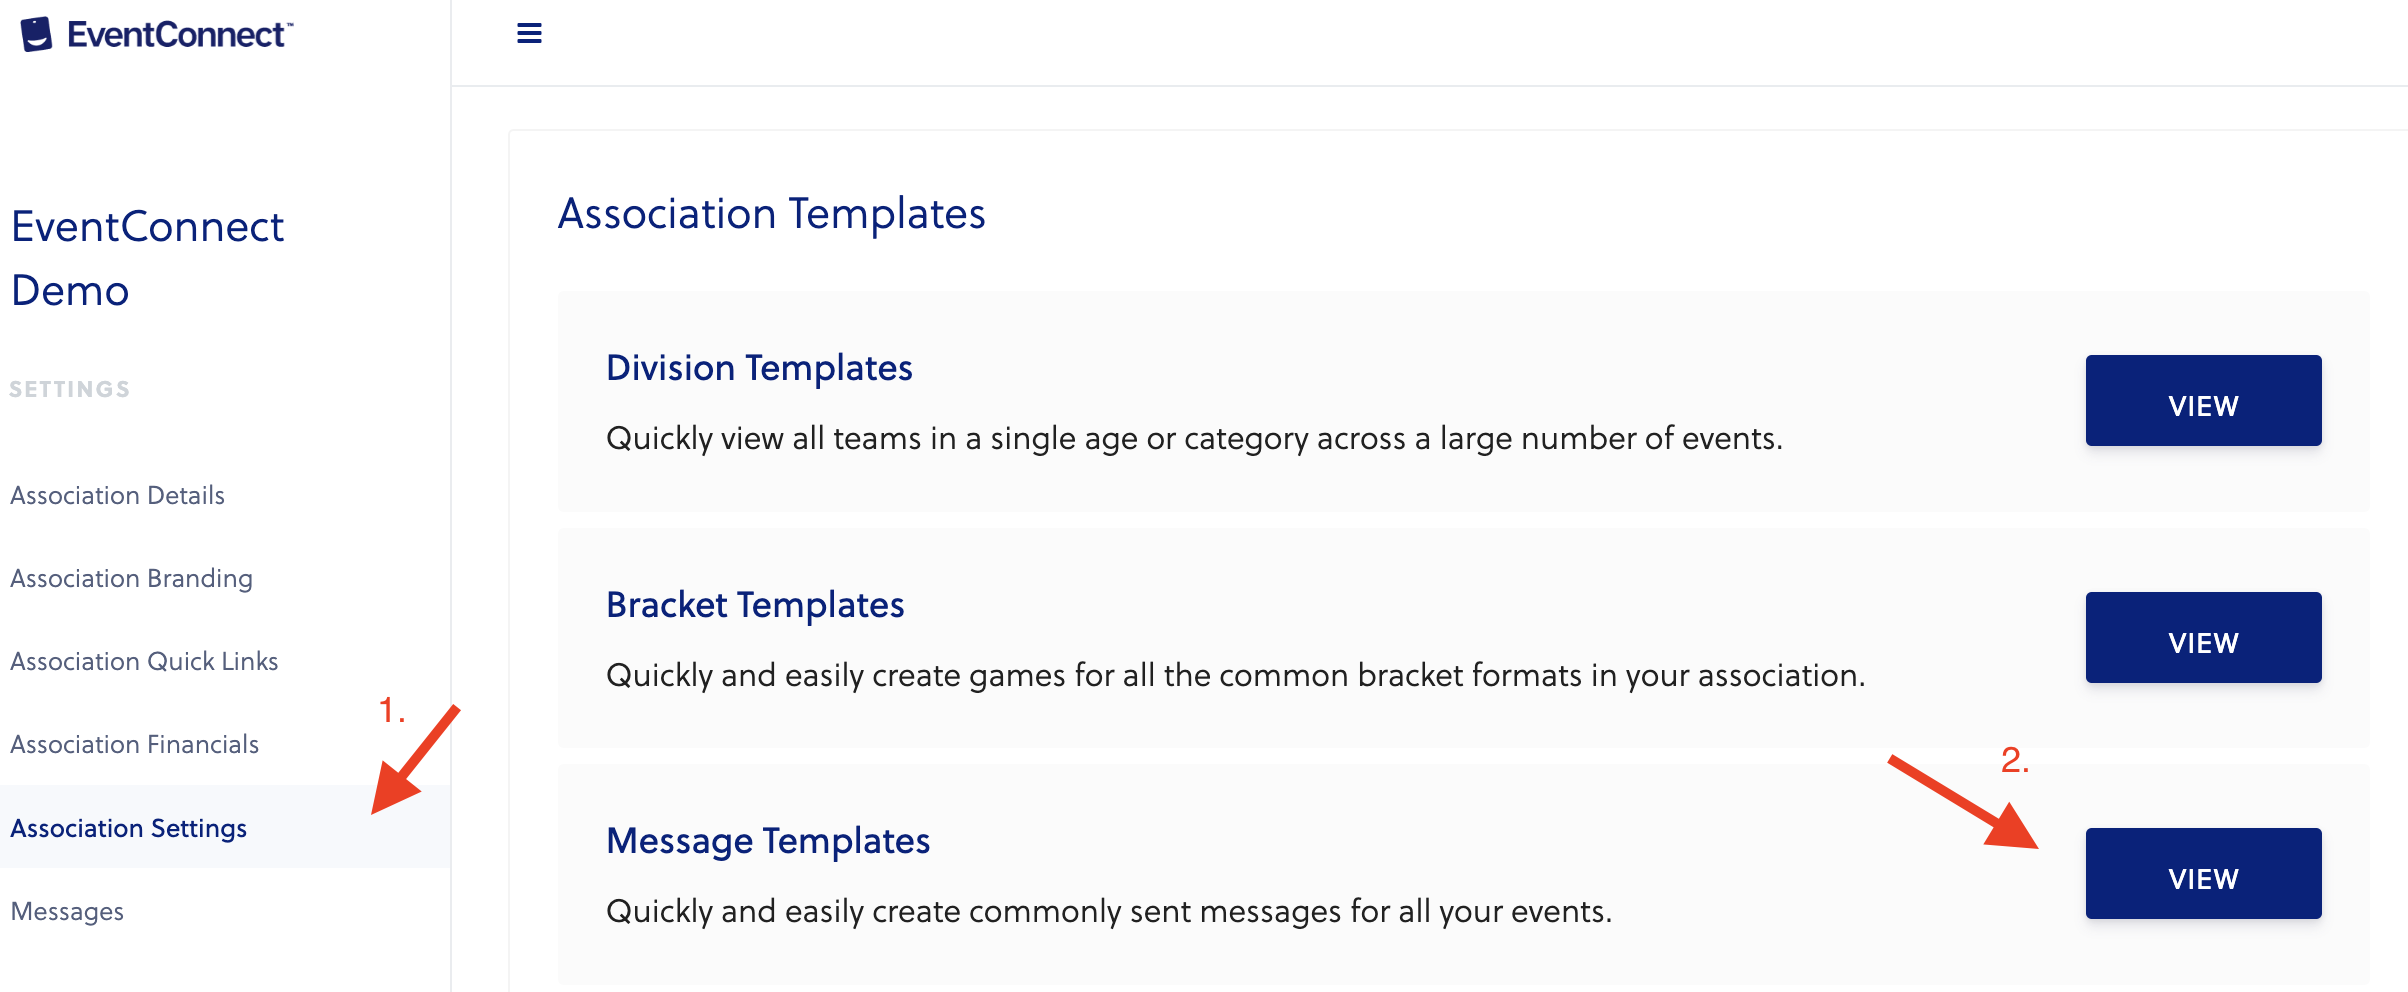Click the Association Templates page title
Image resolution: width=2408 pixels, height=992 pixels.
[771, 214]
